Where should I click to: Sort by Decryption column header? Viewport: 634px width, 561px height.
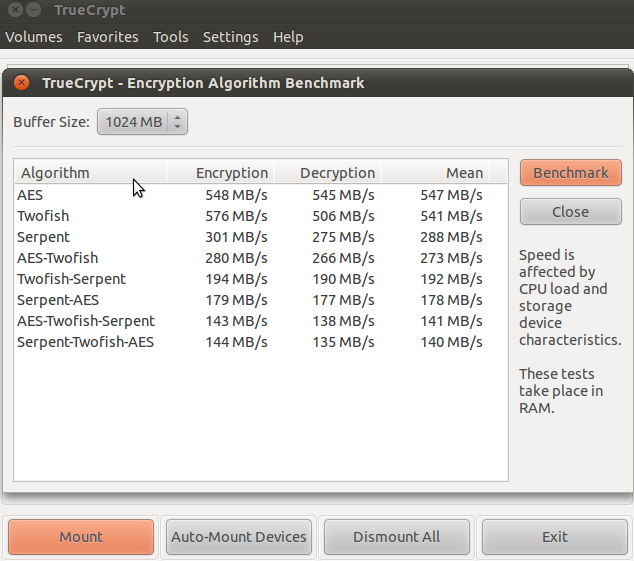[x=328, y=173]
